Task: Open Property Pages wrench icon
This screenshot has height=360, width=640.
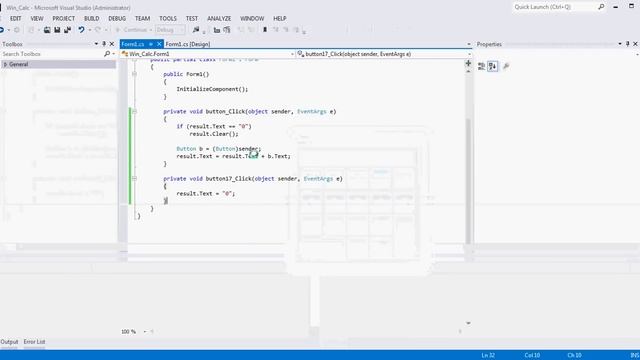Action: pos(506,66)
